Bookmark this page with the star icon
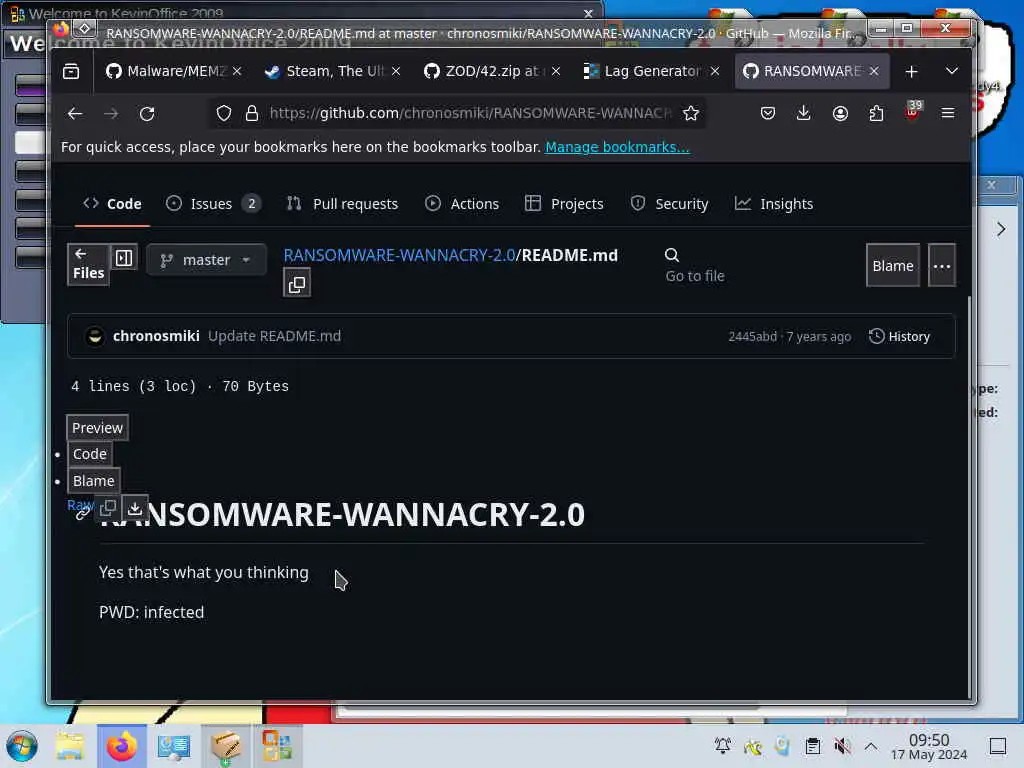This screenshot has height=768, width=1024. point(690,114)
